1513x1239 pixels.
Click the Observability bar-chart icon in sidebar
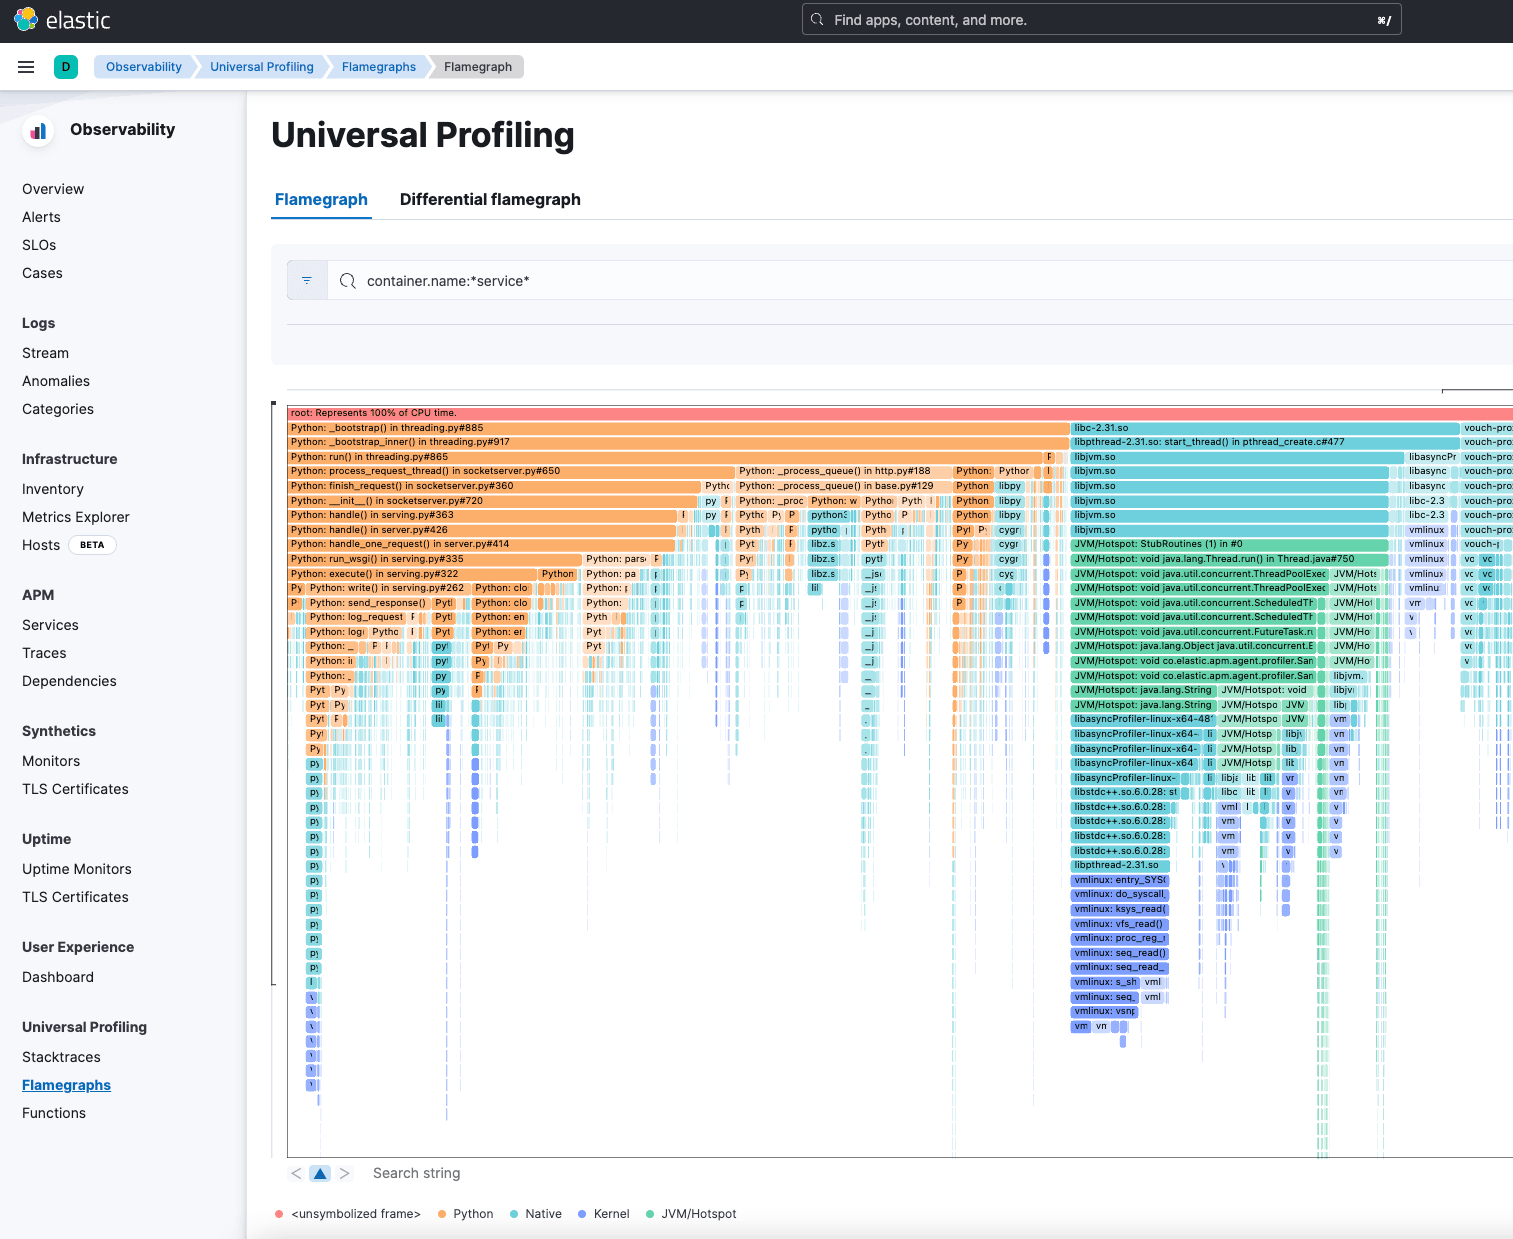click(38, 131)
